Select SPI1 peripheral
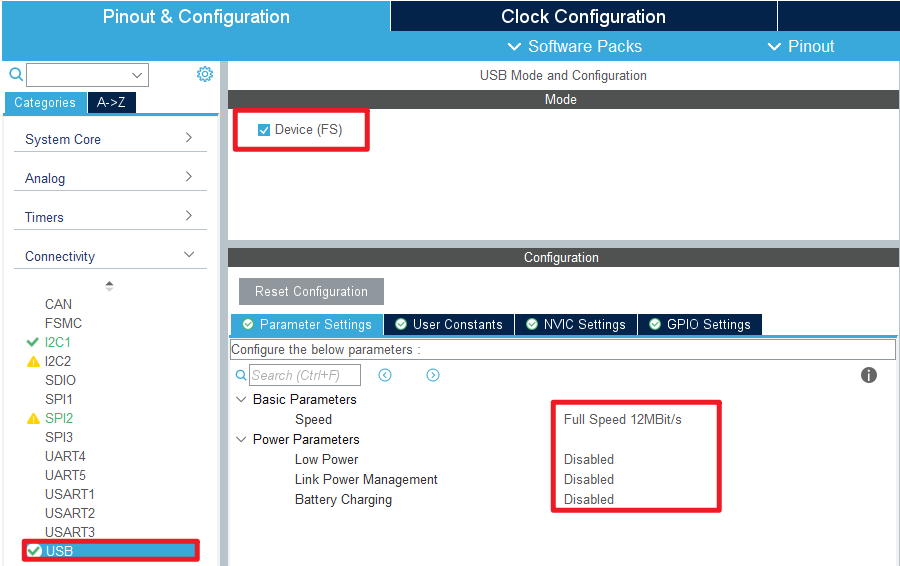This screenshot has height=566, width=900. coord(59,399)
